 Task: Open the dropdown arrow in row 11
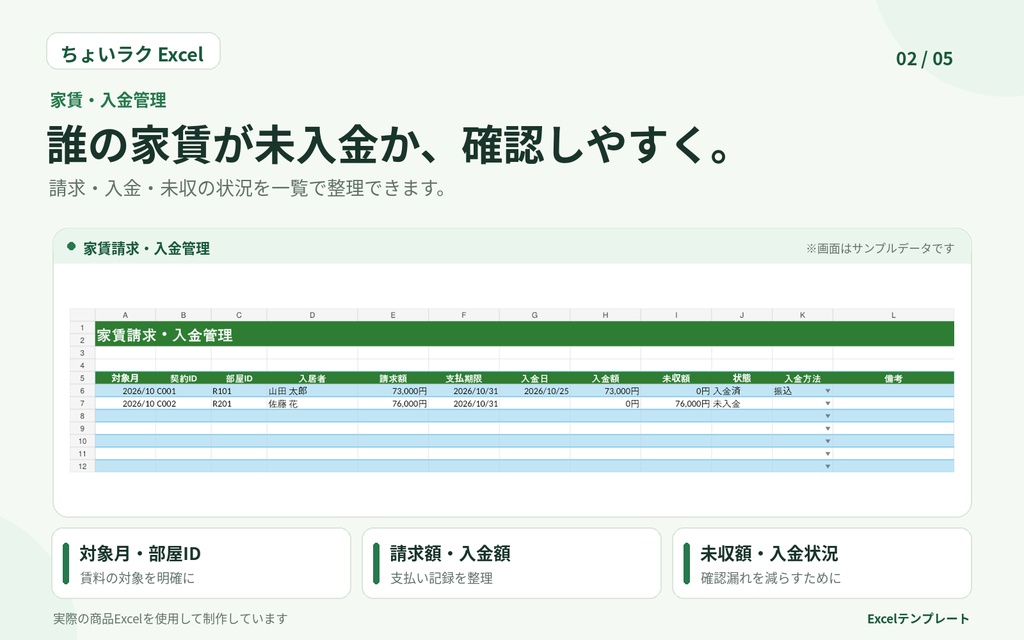pyautogui.click(x=827, y=454)
